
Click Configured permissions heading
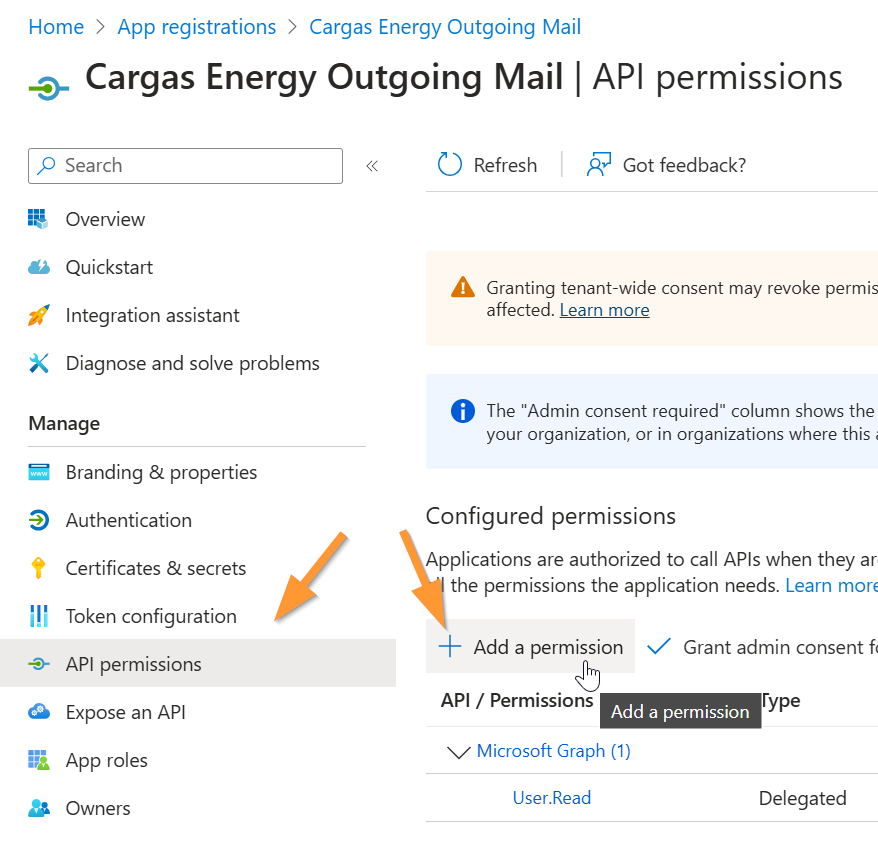click(550, 516)
